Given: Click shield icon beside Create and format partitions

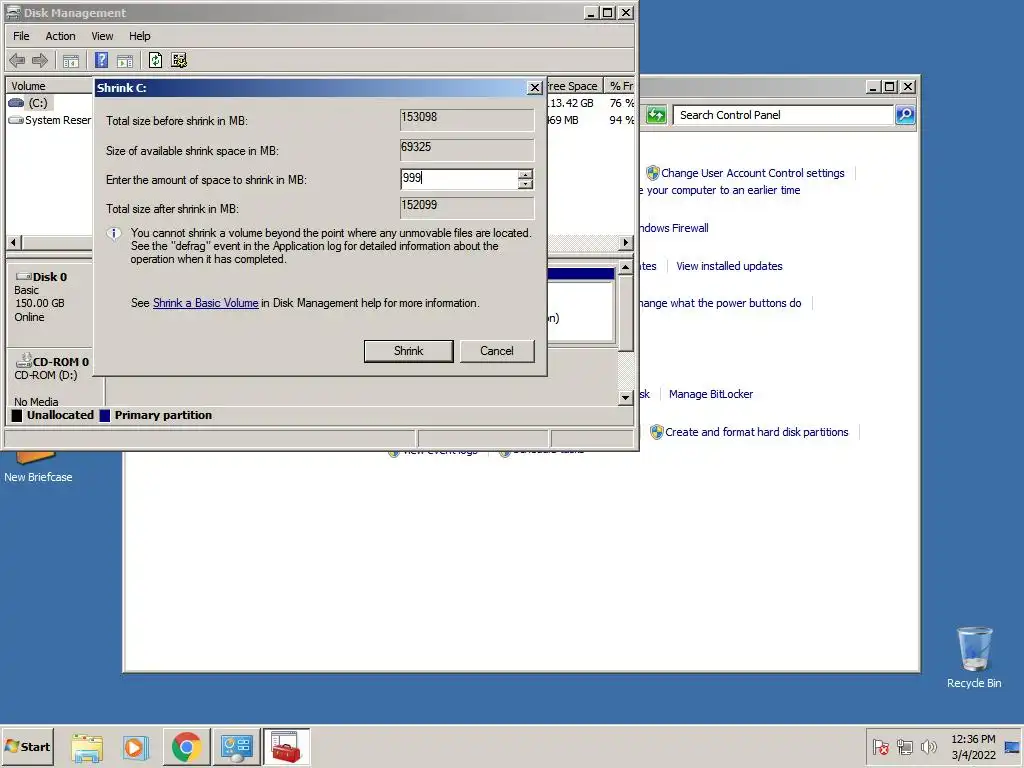Looking at the screenshot, I should pos(656,432).
